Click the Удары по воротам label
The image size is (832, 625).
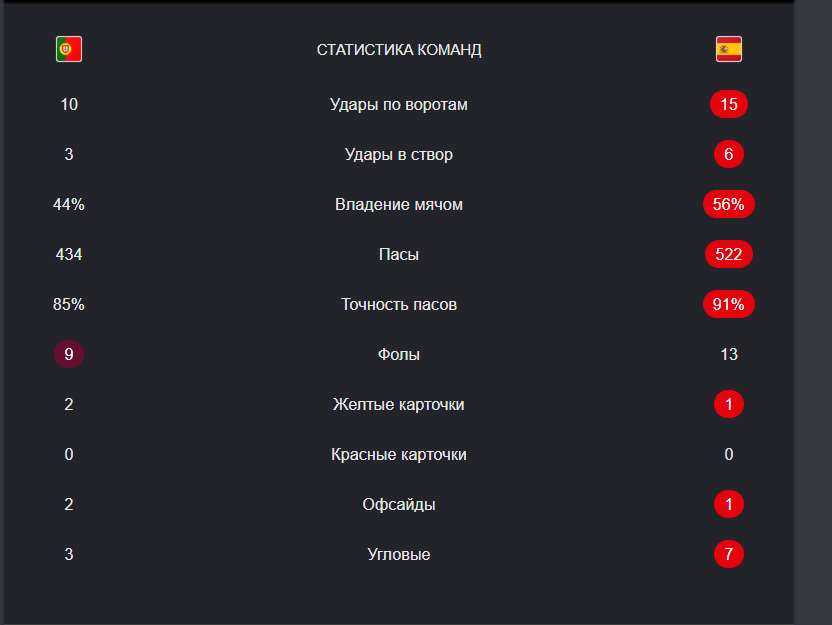click(x=399, y=105)
